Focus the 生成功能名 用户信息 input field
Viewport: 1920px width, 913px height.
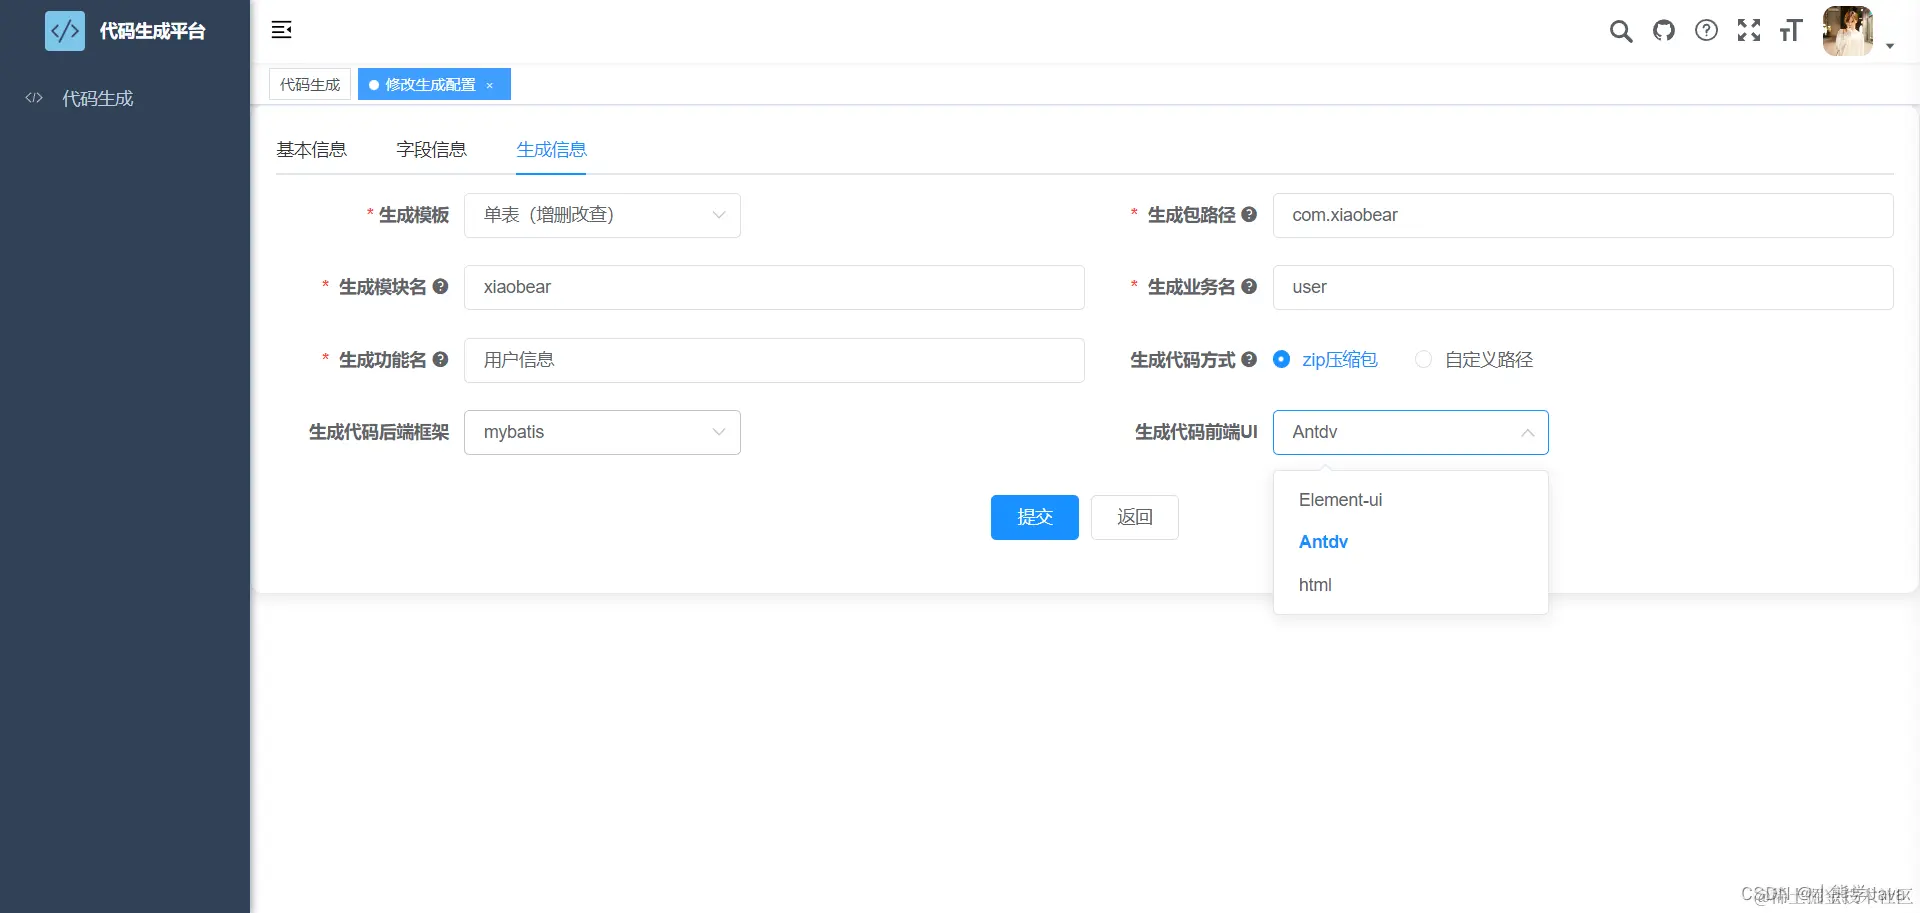pyautogui.click(x=774, y=360)
